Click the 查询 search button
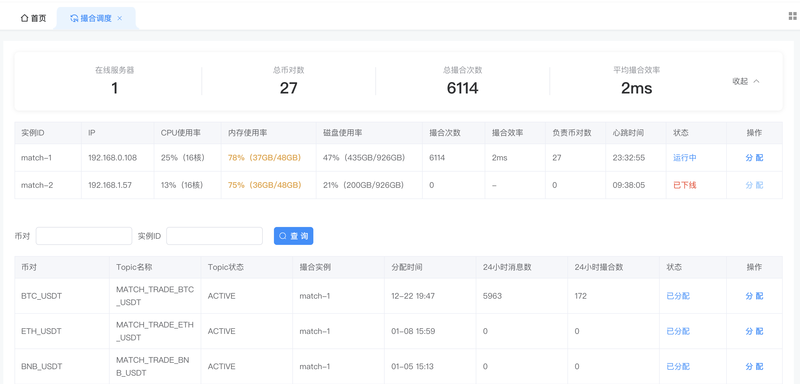The width and height of the screenshot is (800, 384). click(x=293, y=236)
